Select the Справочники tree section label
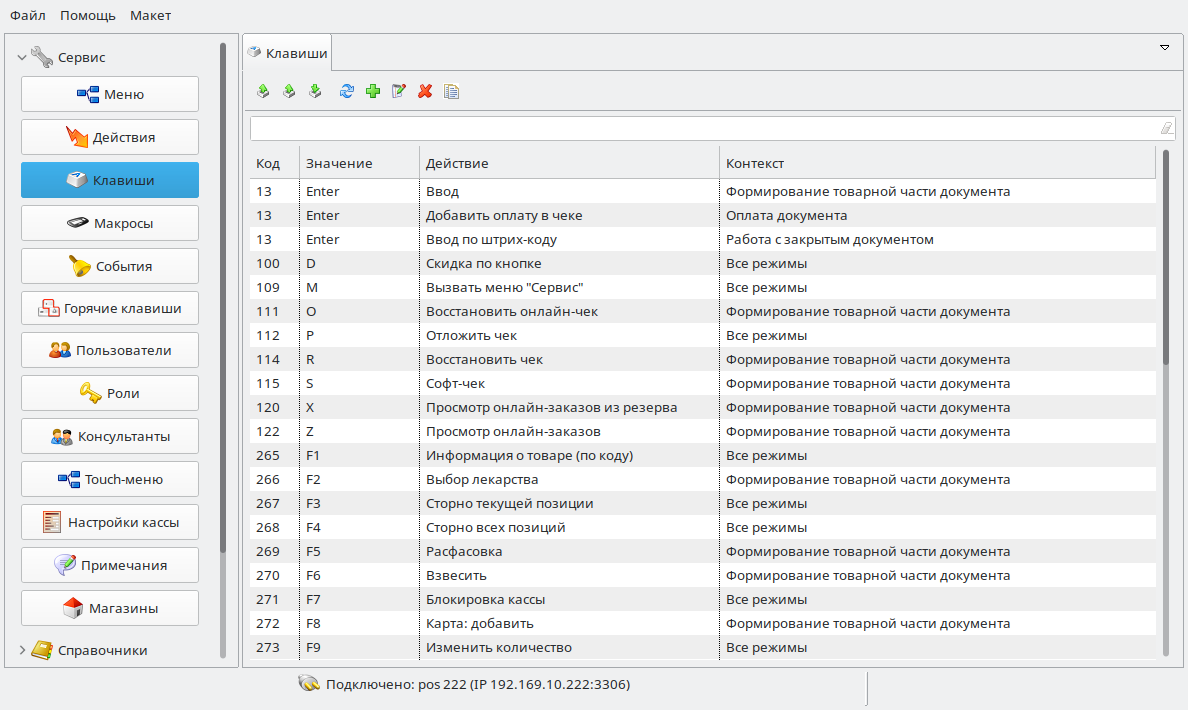The image size is (1188, 710). [102, 650]
